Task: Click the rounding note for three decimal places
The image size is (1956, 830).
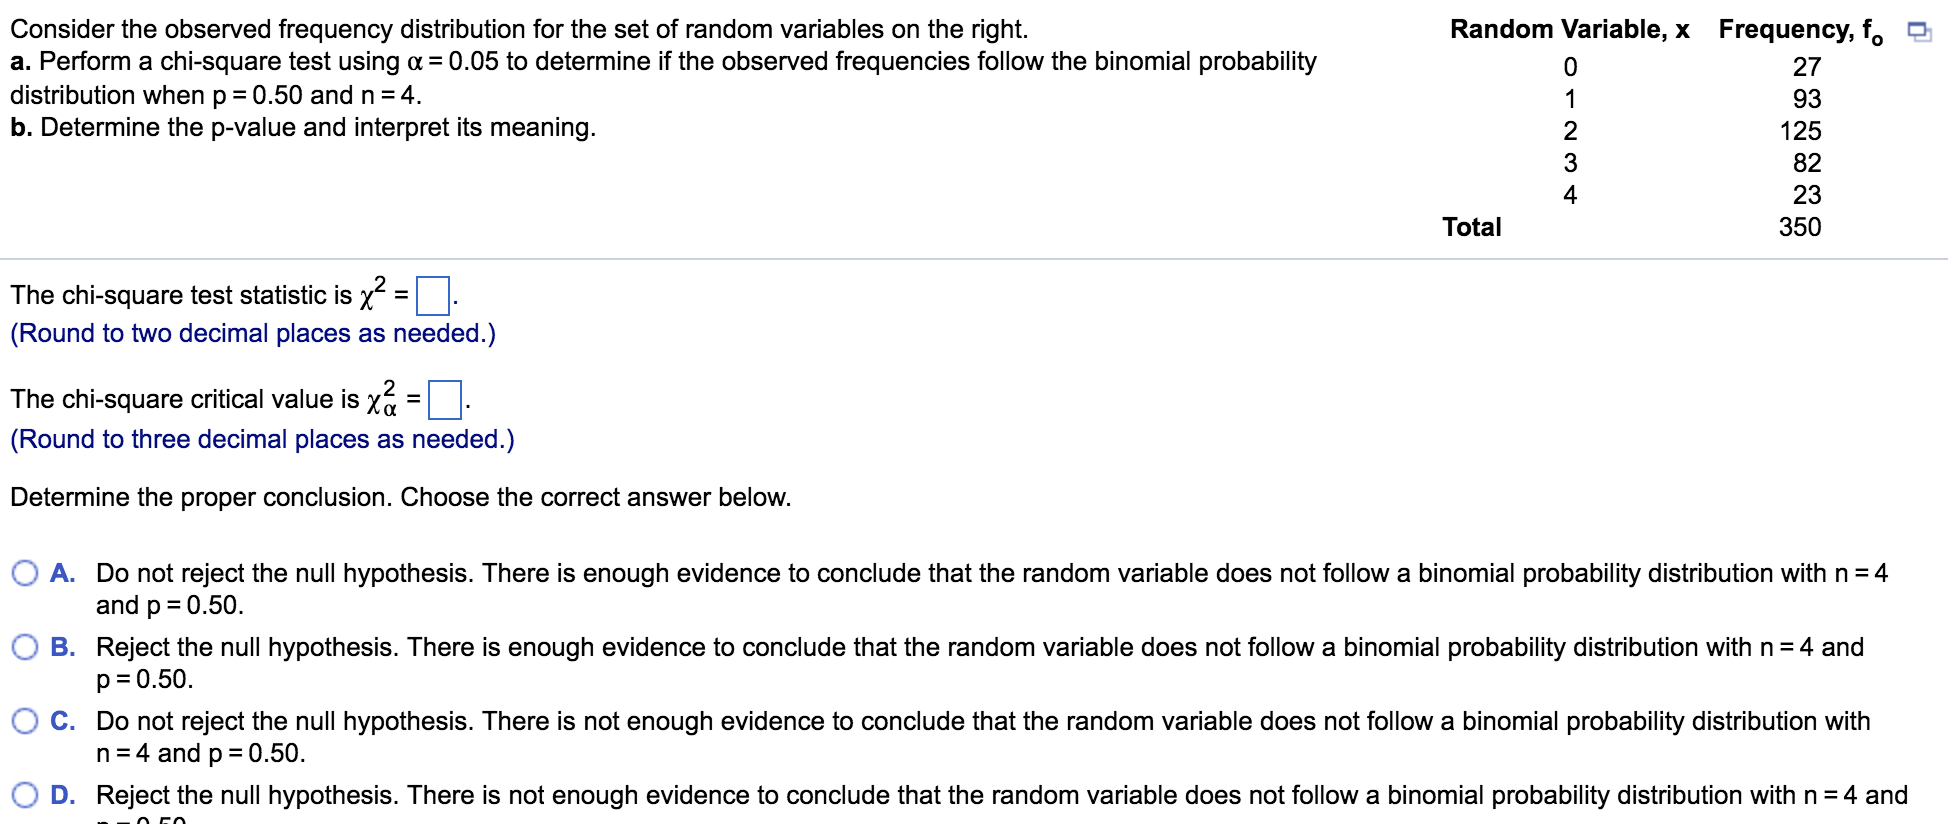Action: coord(261,438)
